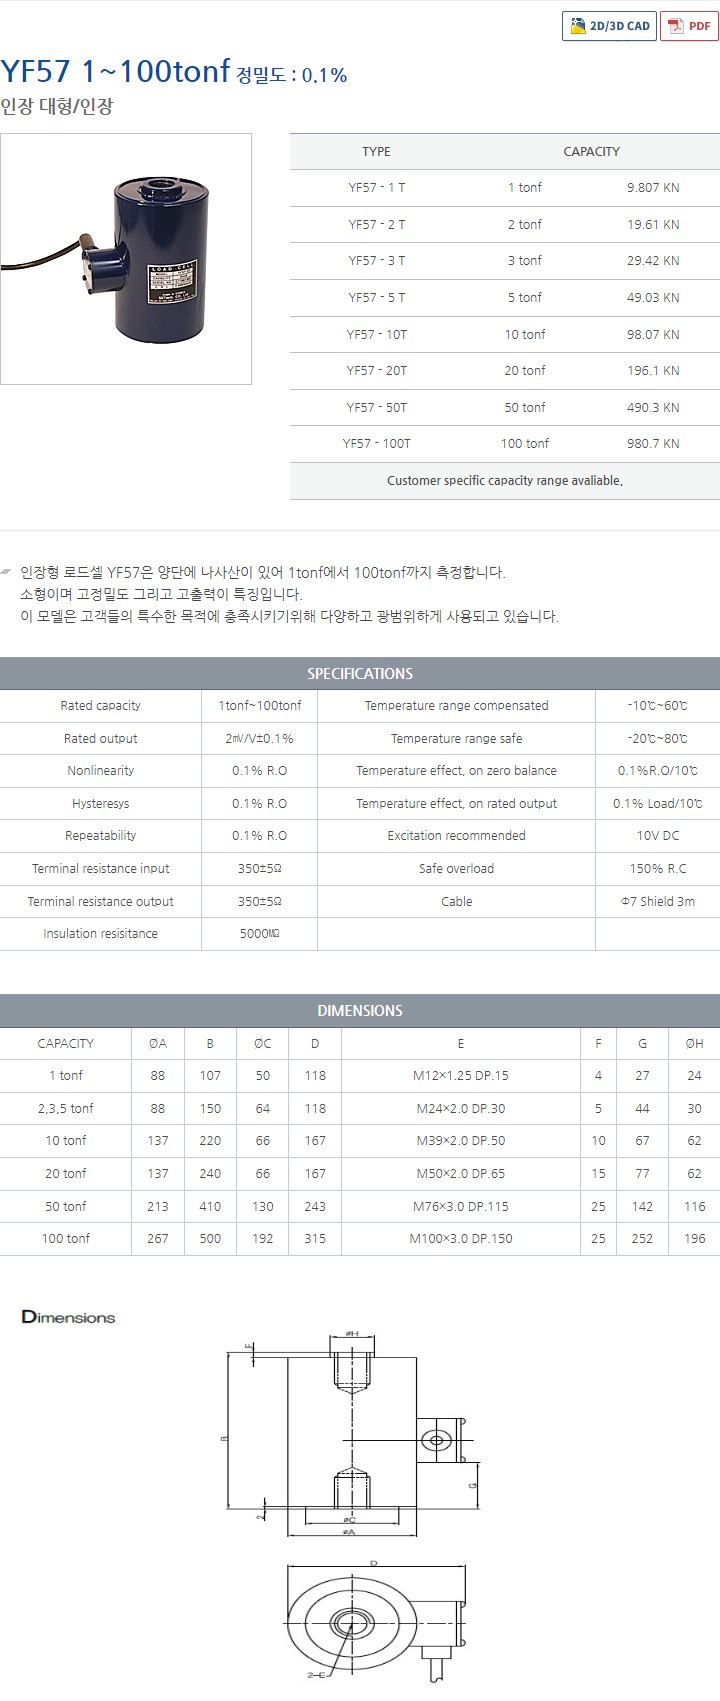Open the PDF datasheet button
This screenshot has height=1701, width=720.
689,26
